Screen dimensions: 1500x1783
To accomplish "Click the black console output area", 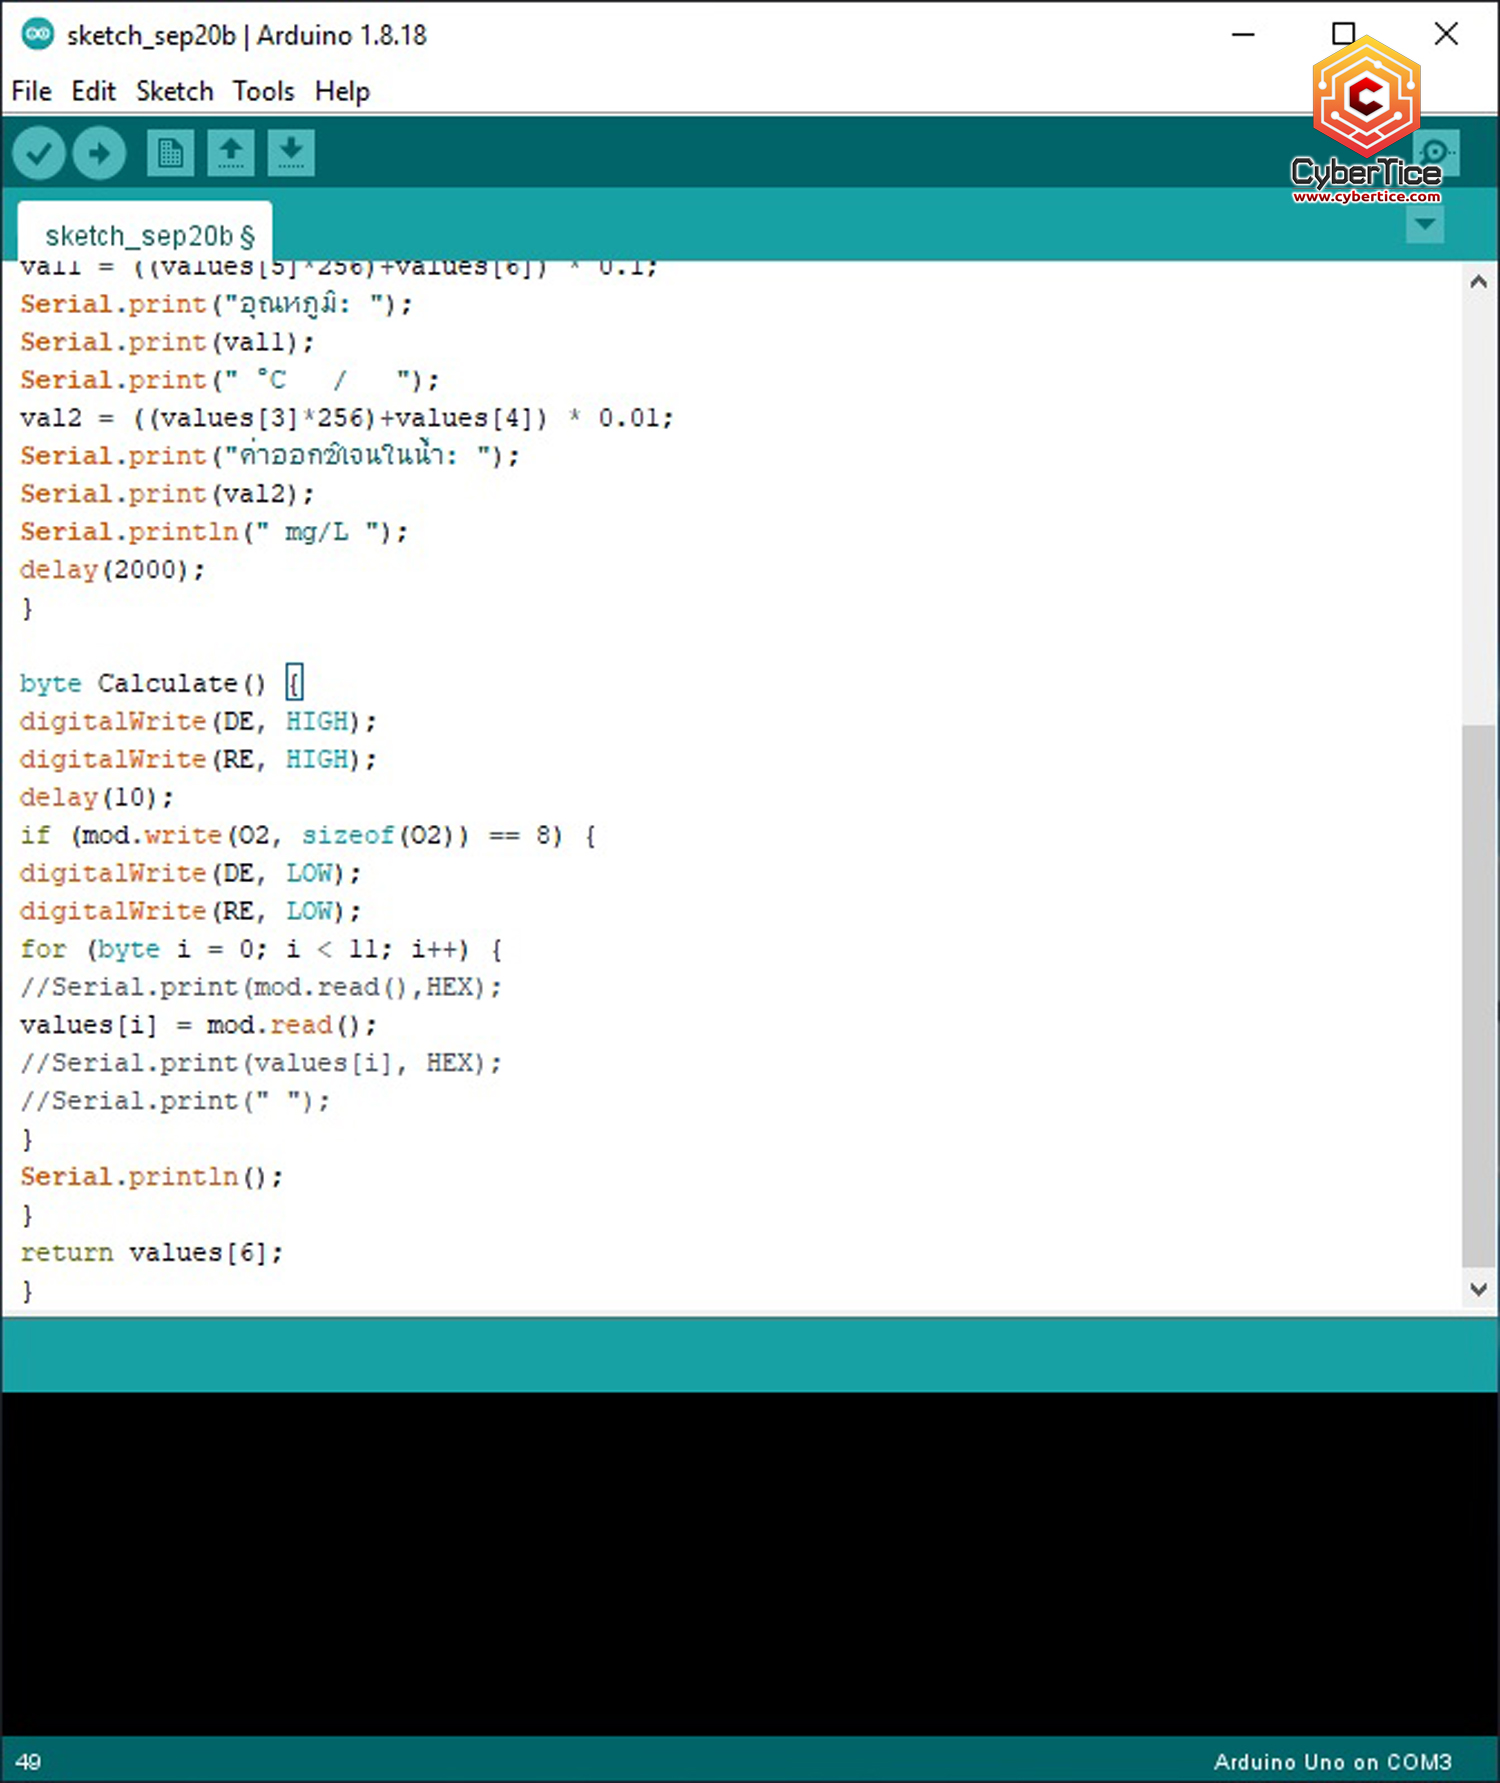I will pyautogui.click(x=750, y=1560).
